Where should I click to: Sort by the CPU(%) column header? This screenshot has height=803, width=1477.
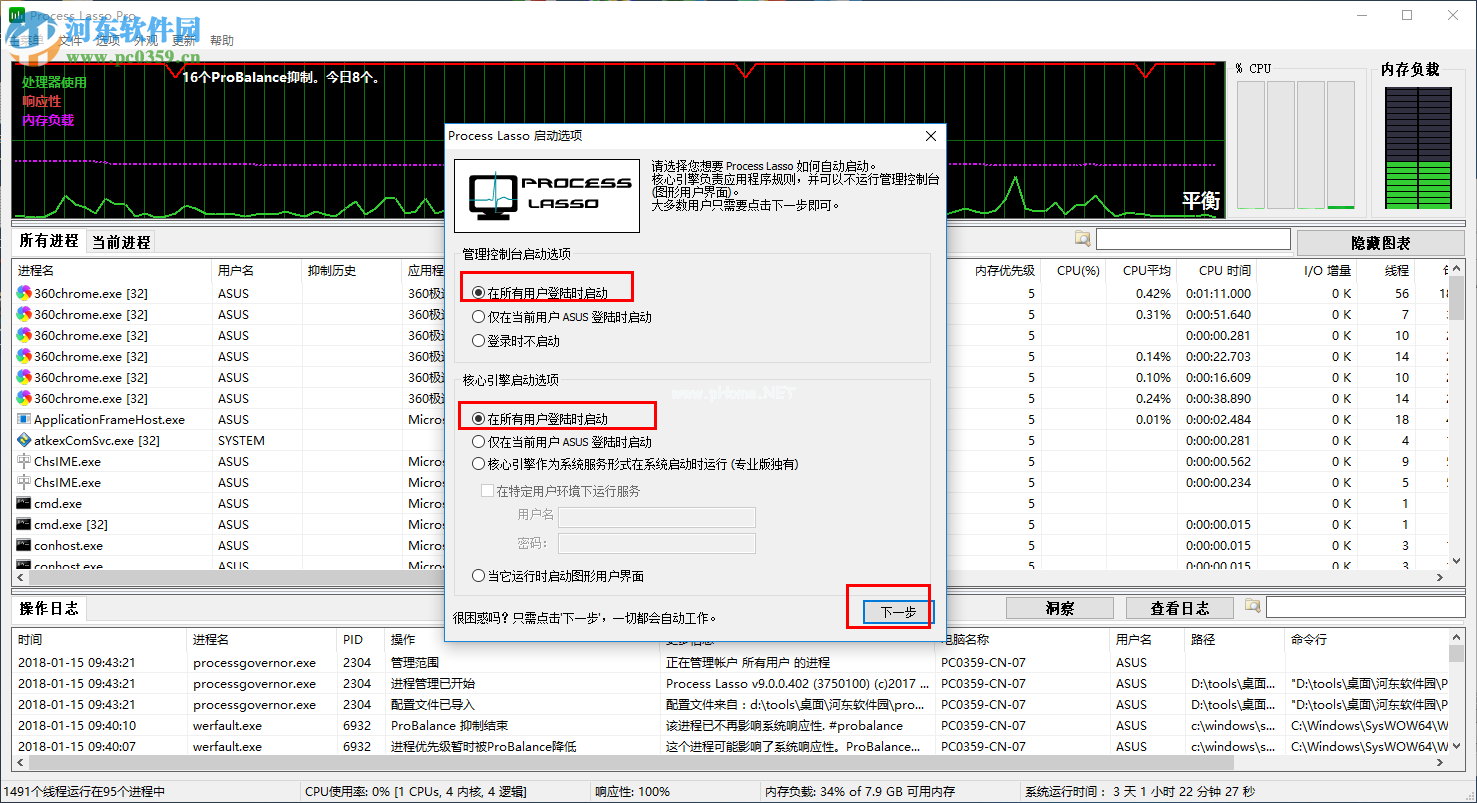tap(1074, 270)
